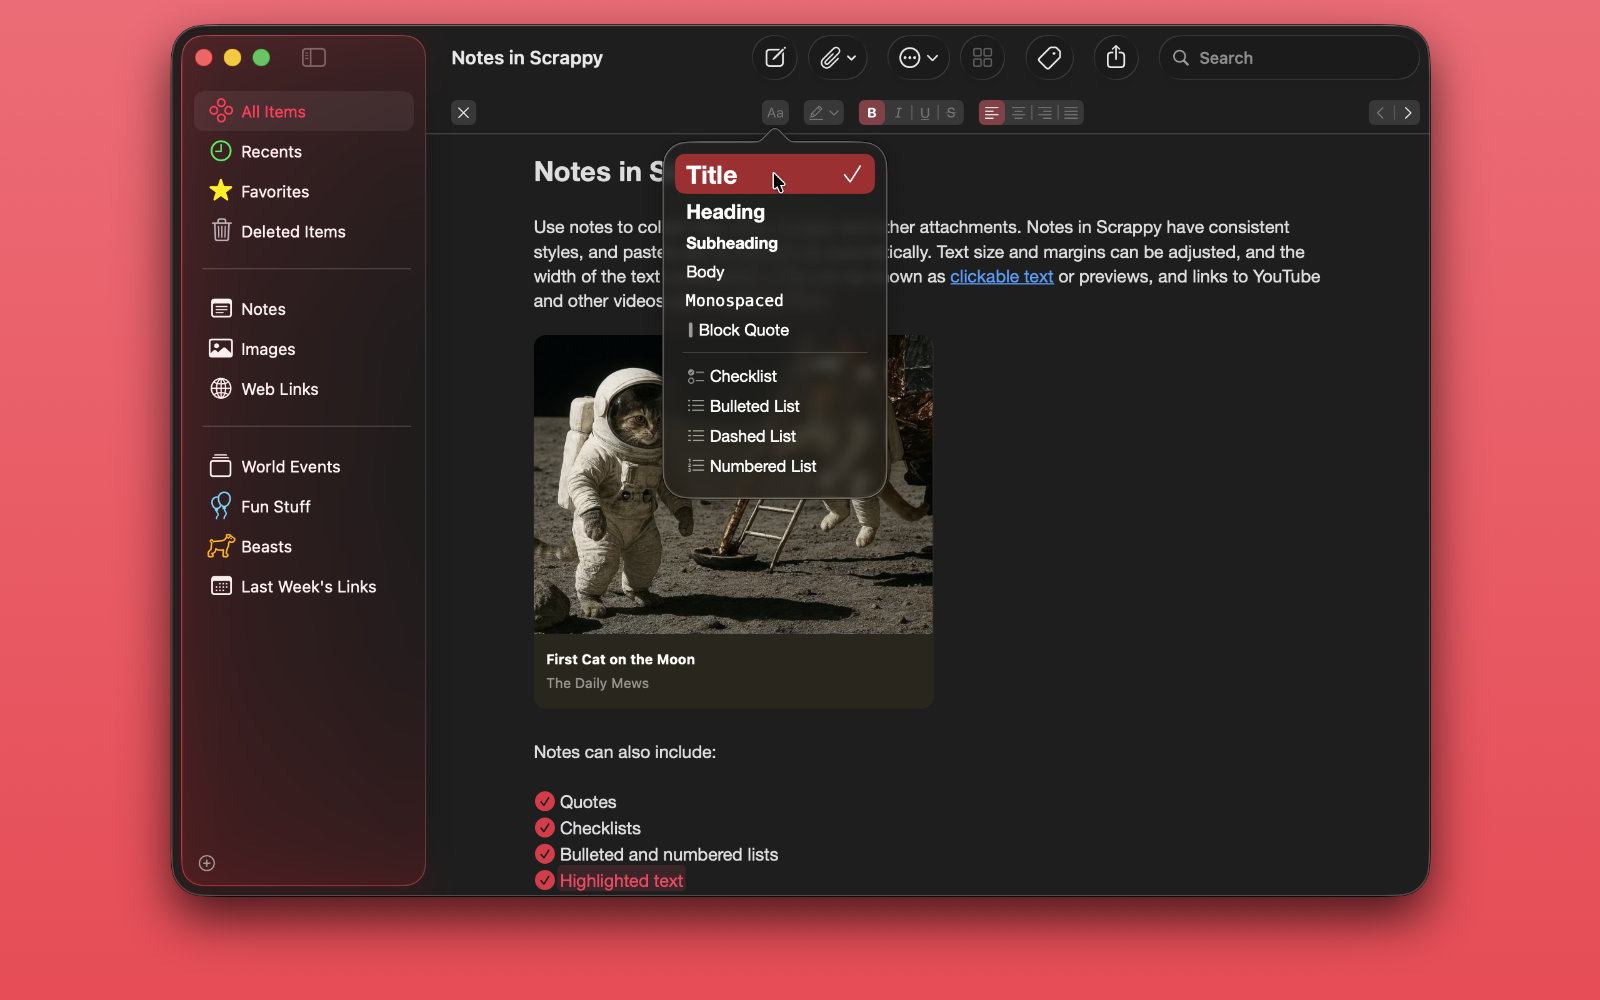The width and height of the screenshot is (1600, 1000).
Task: Click the Images sidebar icon
Action: pyautogui.click(x=220, y=348)
